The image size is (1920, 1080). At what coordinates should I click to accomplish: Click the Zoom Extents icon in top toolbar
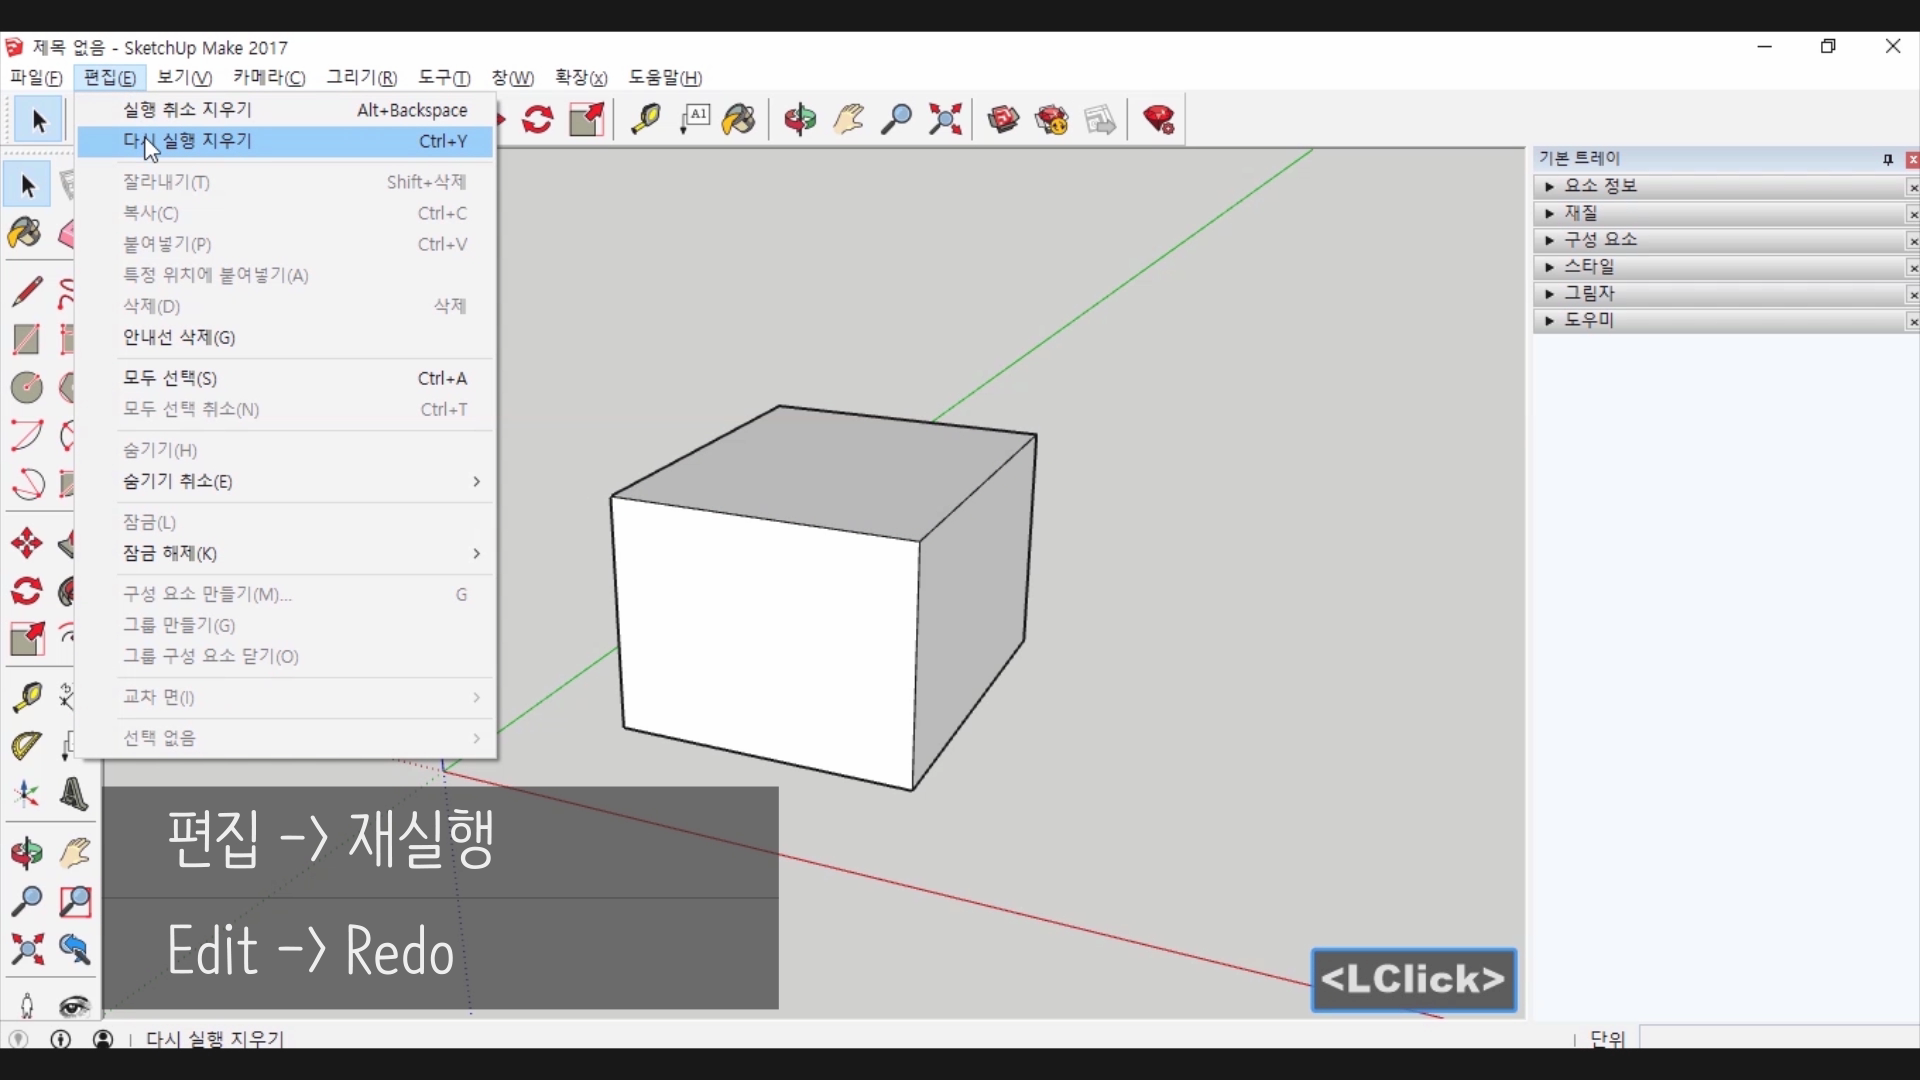(x=945, y=120)
